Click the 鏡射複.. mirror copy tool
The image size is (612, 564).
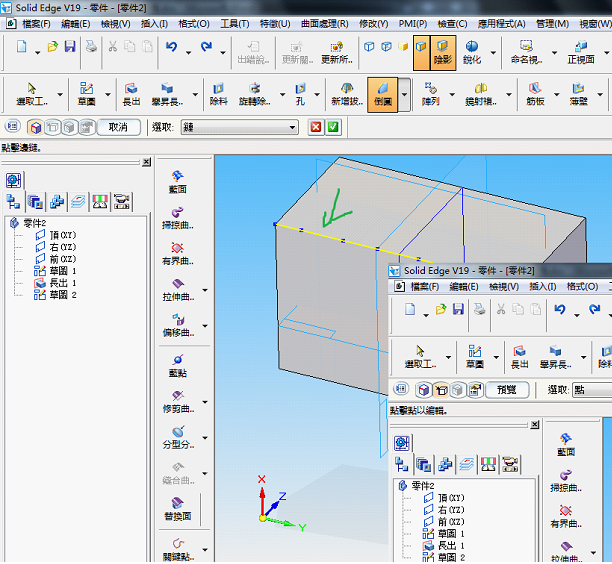coord(481,94)
